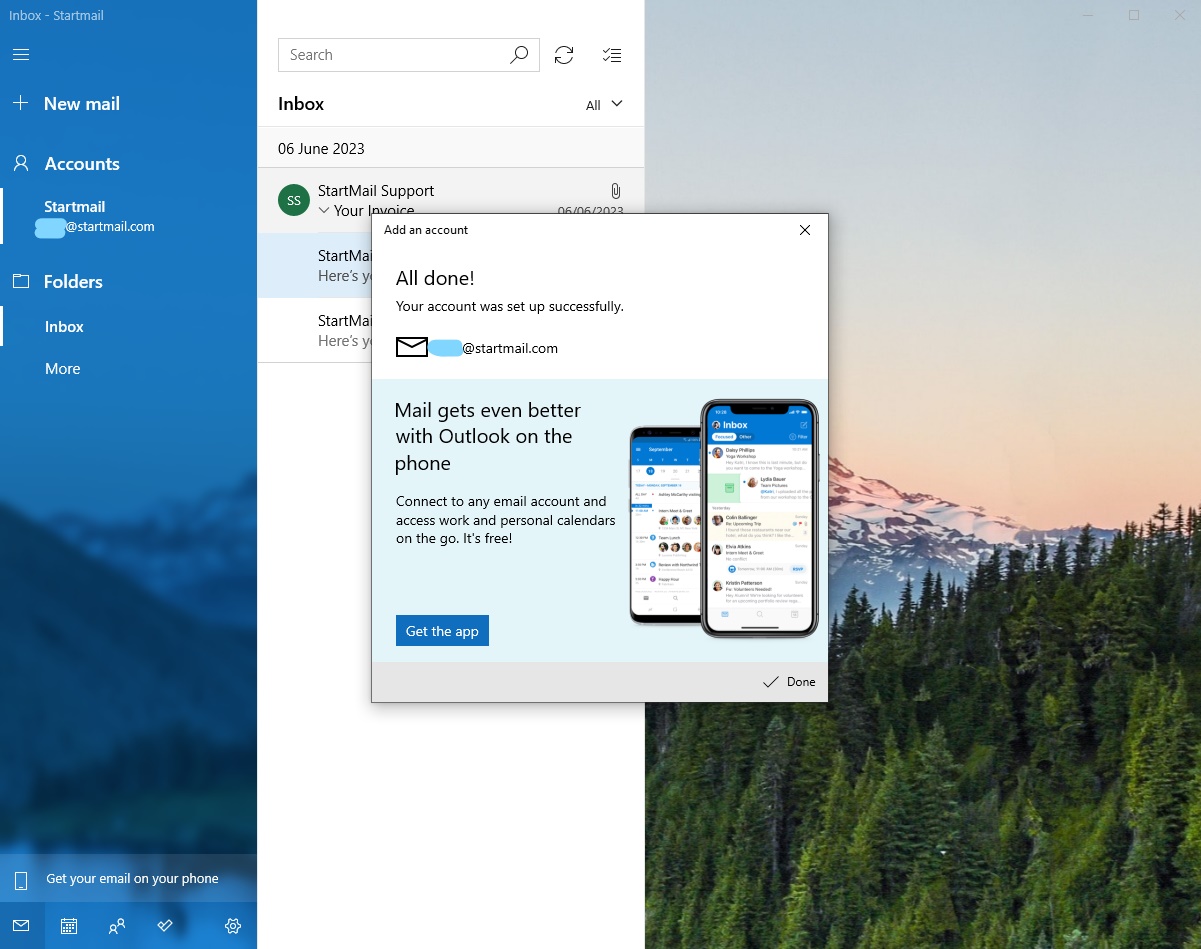The height and width of the screenshot is (949, 1201).
Task: Close the Mail window
Action: [x=1178, y=15]
